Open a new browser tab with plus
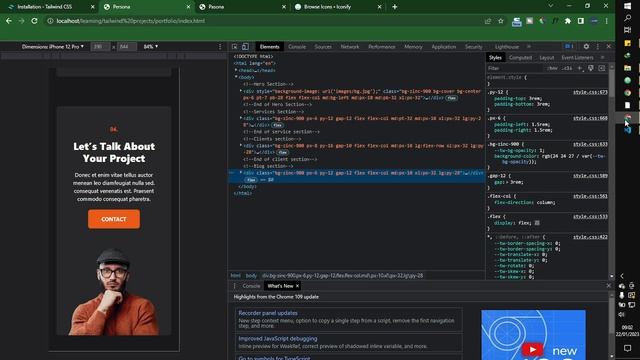 coord(394,7)
